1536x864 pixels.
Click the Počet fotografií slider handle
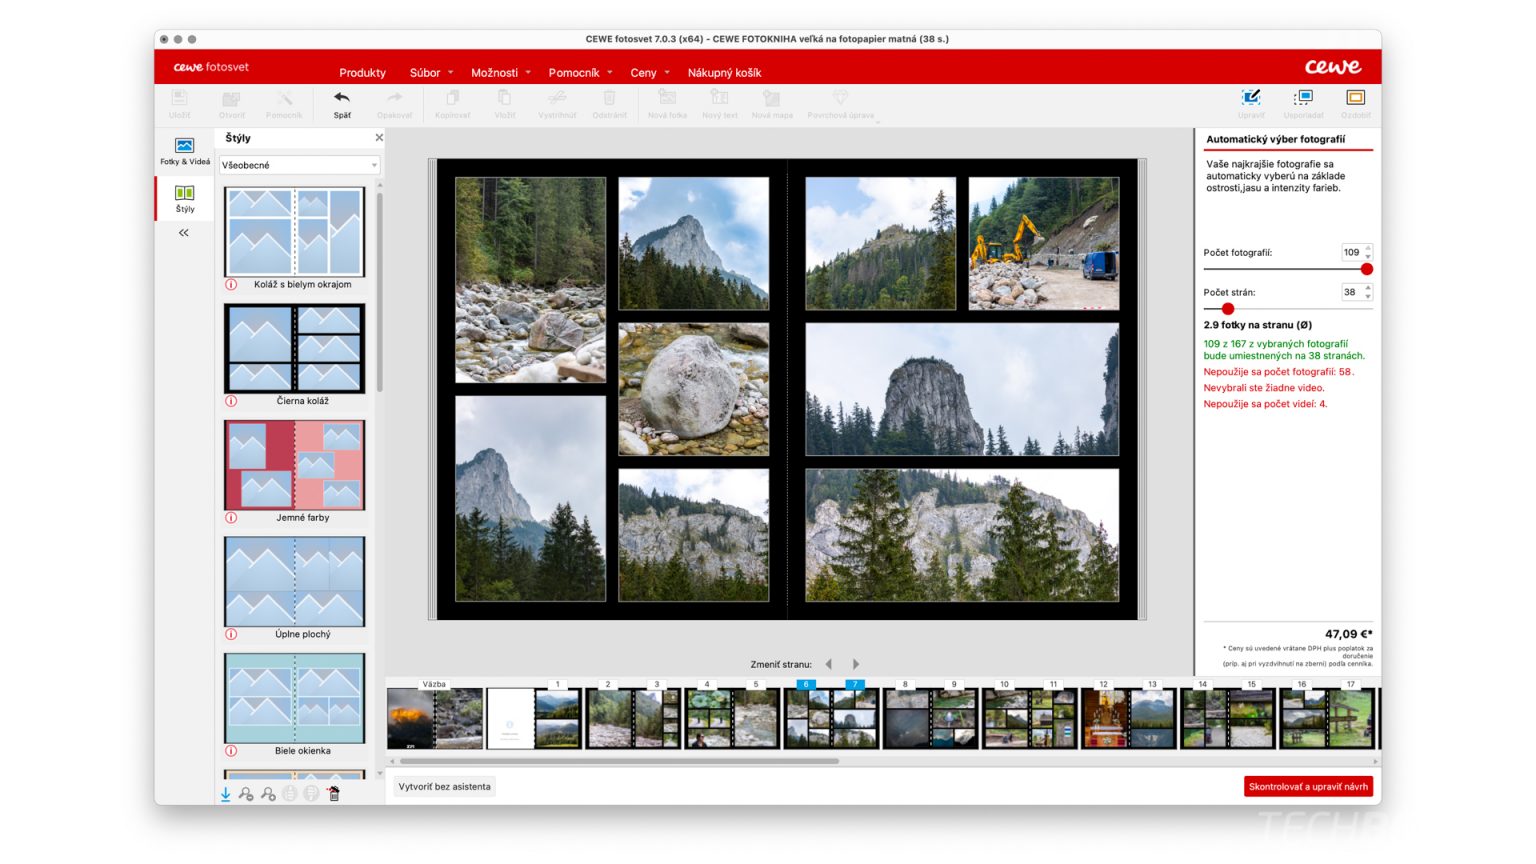(1367, 269)
